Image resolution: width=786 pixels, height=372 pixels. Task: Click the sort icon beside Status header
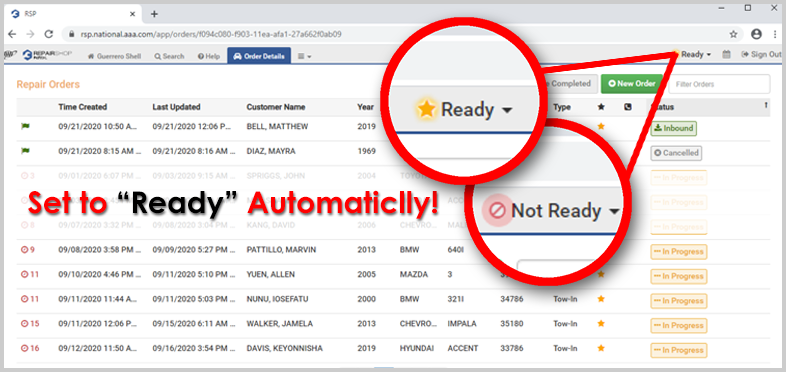765,106
